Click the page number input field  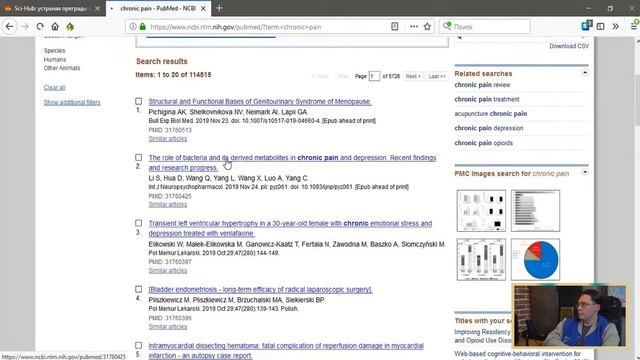click(x=374, y=76)
